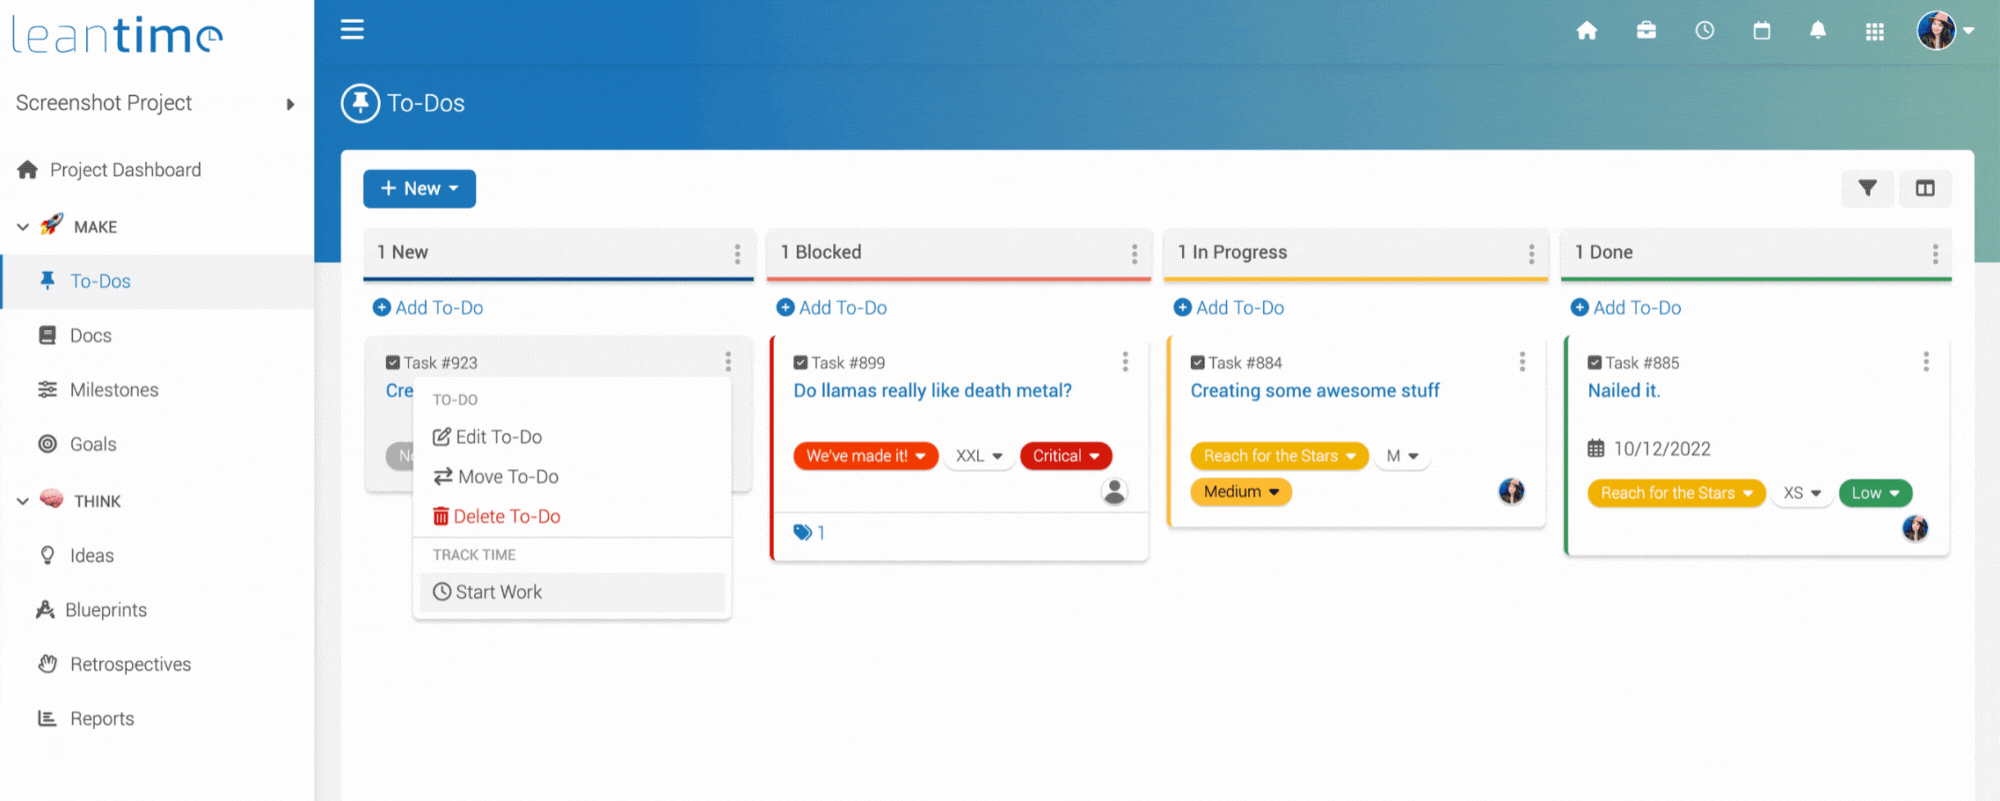Image resolution: width=2000 pixels, height=801 pixels.
Task: Open New column options menu
Action: [x=737, y=253]
